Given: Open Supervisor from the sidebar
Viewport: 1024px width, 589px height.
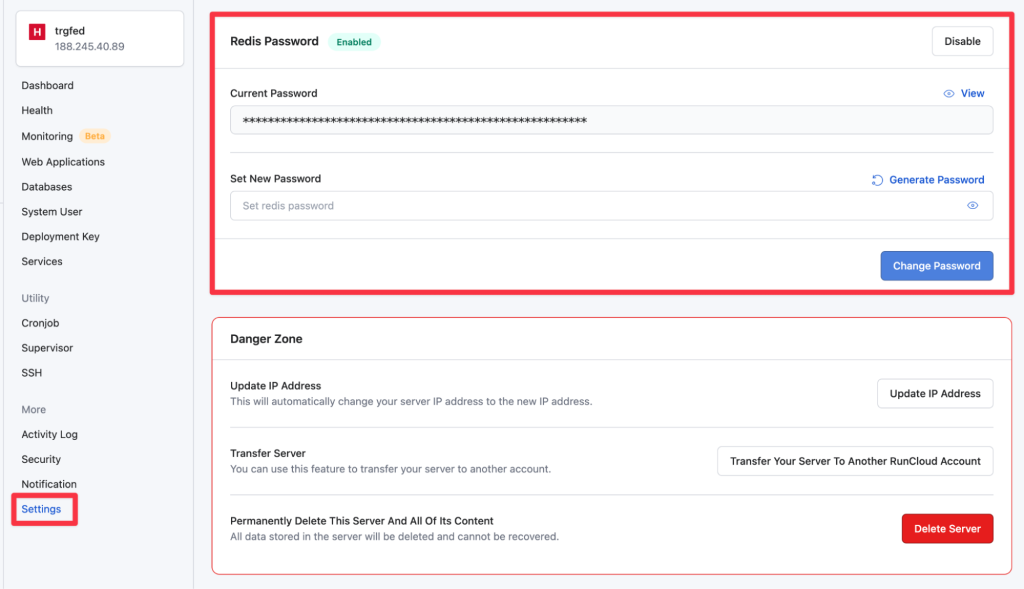Looking at the screenshot, I should tap(47, 348).
